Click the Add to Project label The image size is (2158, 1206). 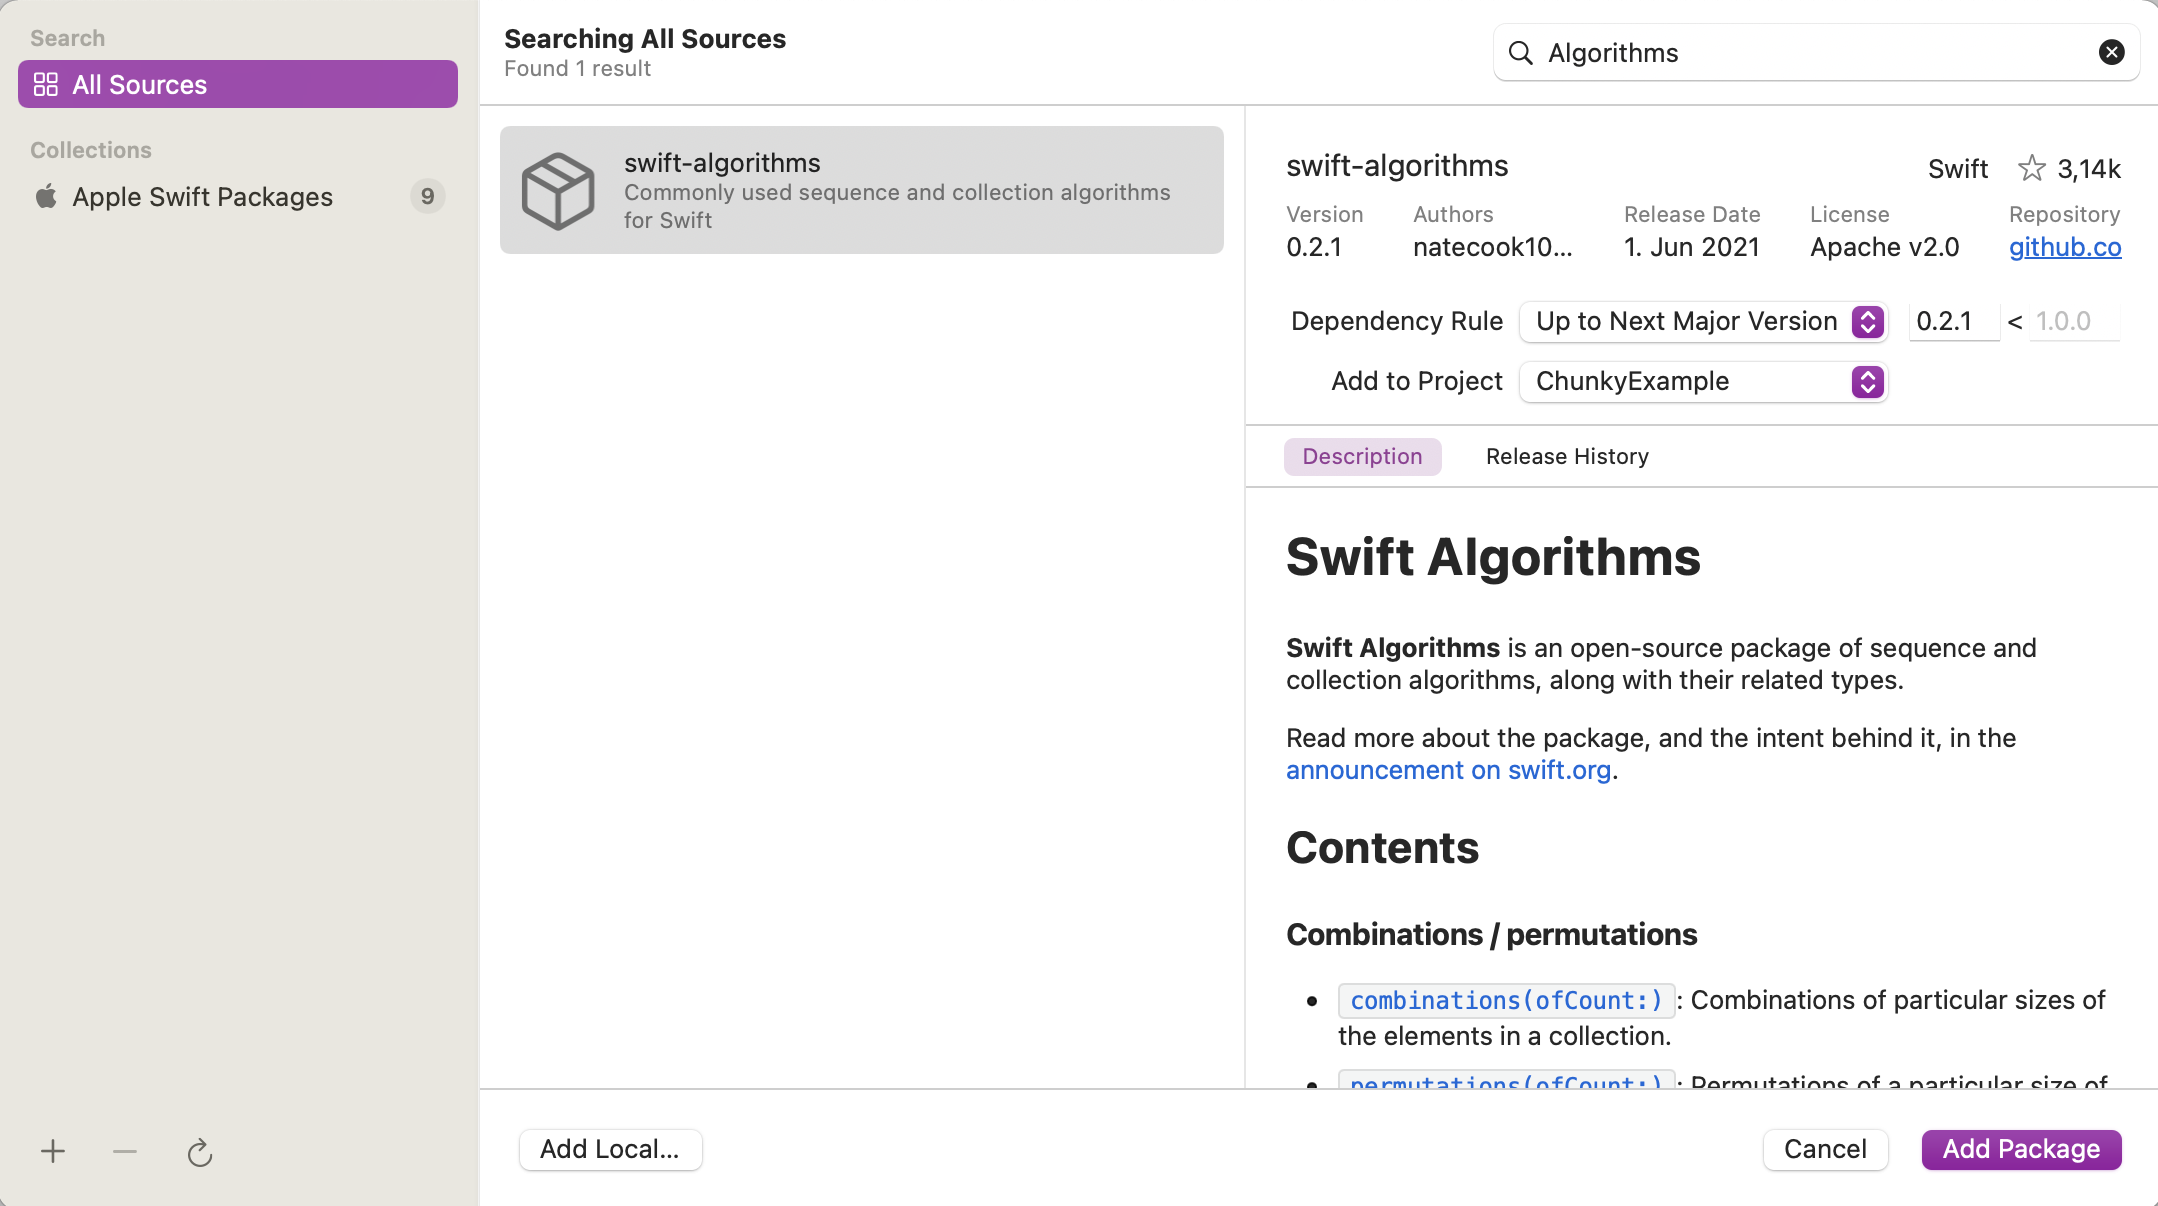pos(1416,381)
